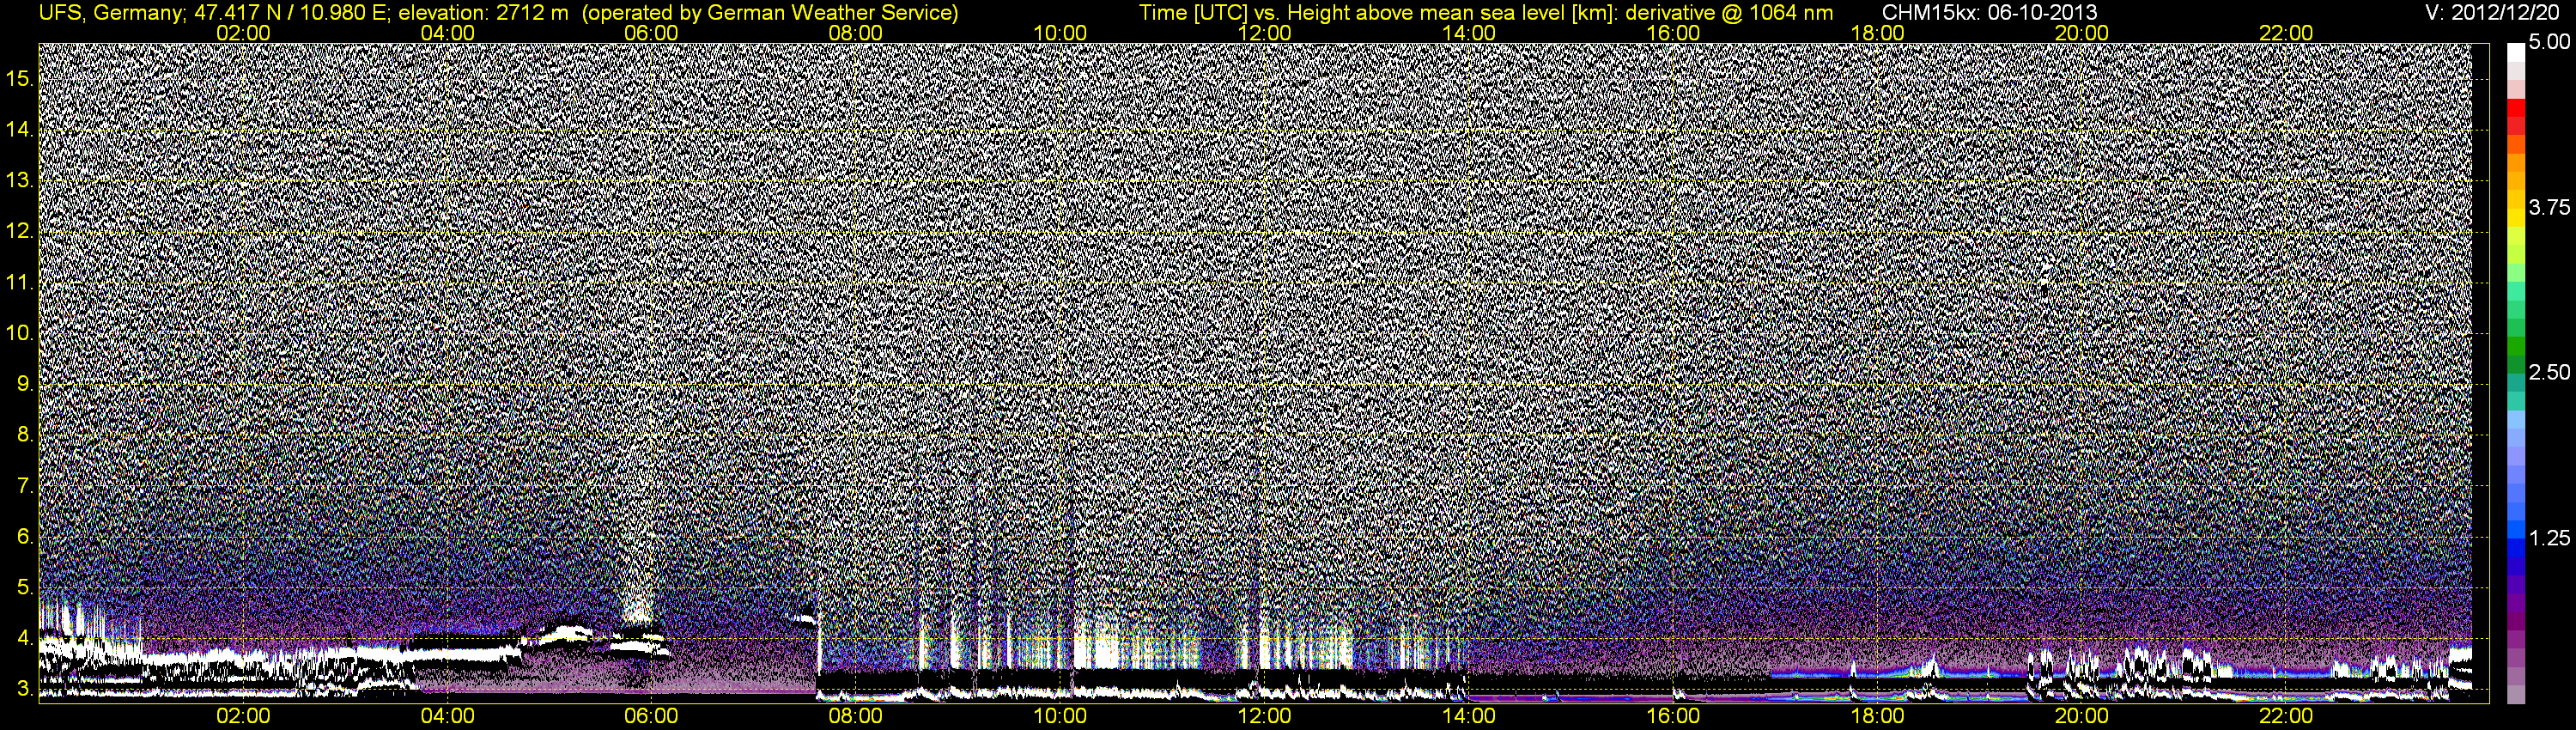Viewport: 2576px width, 730px height.
Task: Click '22:00' on the bottom time axis
Action: 2286,716
